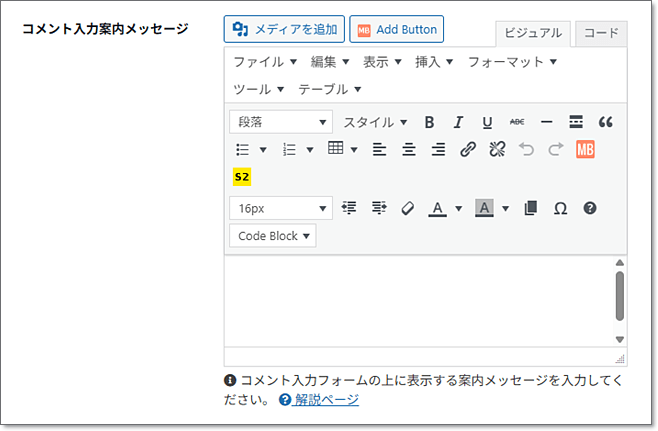Insert a special character with Omega icon
Screen dimensions: 658x431
click(560, 208)
